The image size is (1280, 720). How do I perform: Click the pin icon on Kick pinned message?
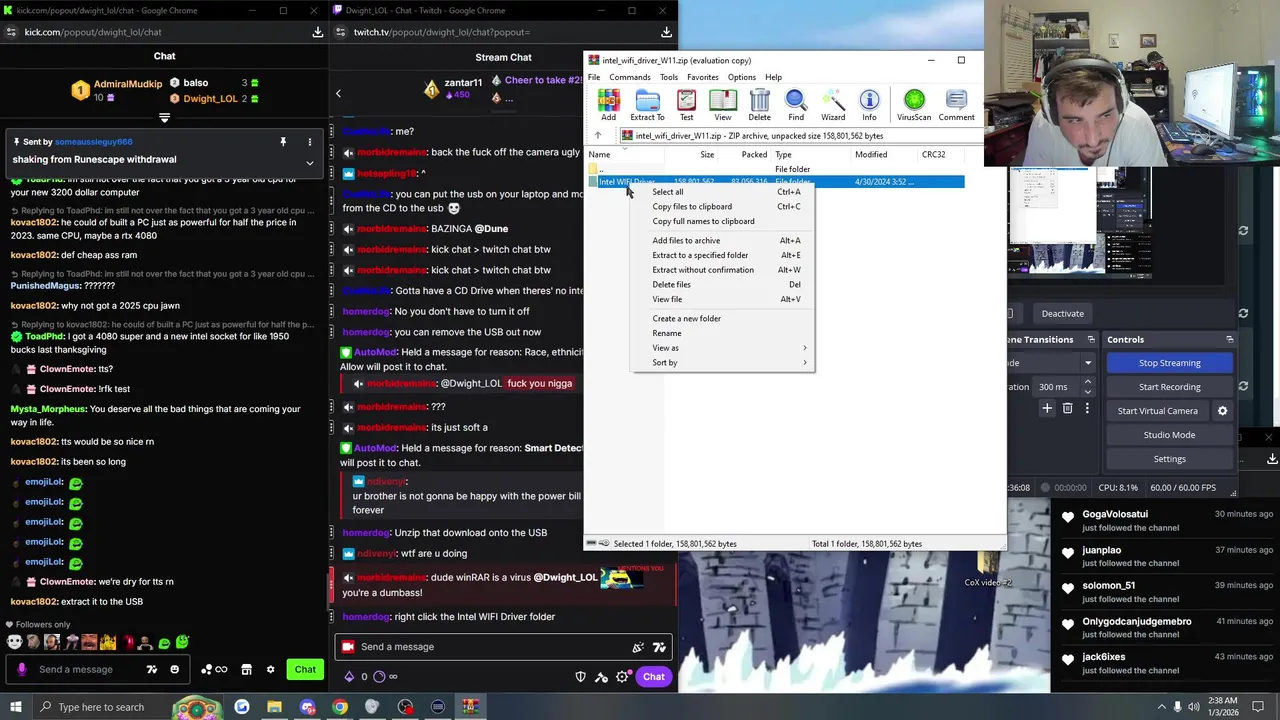tap(283, 142)
